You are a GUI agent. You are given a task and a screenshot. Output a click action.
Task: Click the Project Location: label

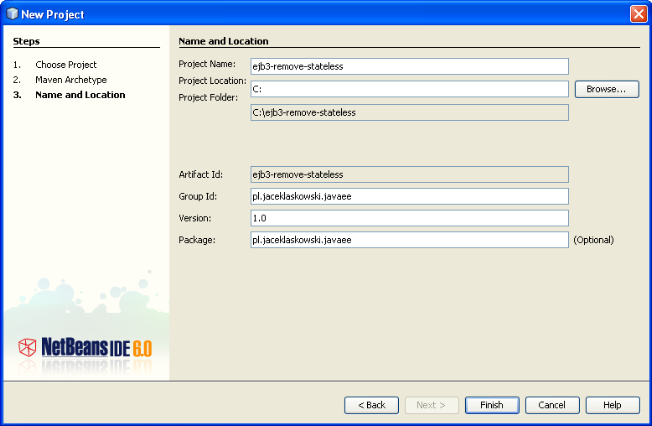(x=212, y=81)
